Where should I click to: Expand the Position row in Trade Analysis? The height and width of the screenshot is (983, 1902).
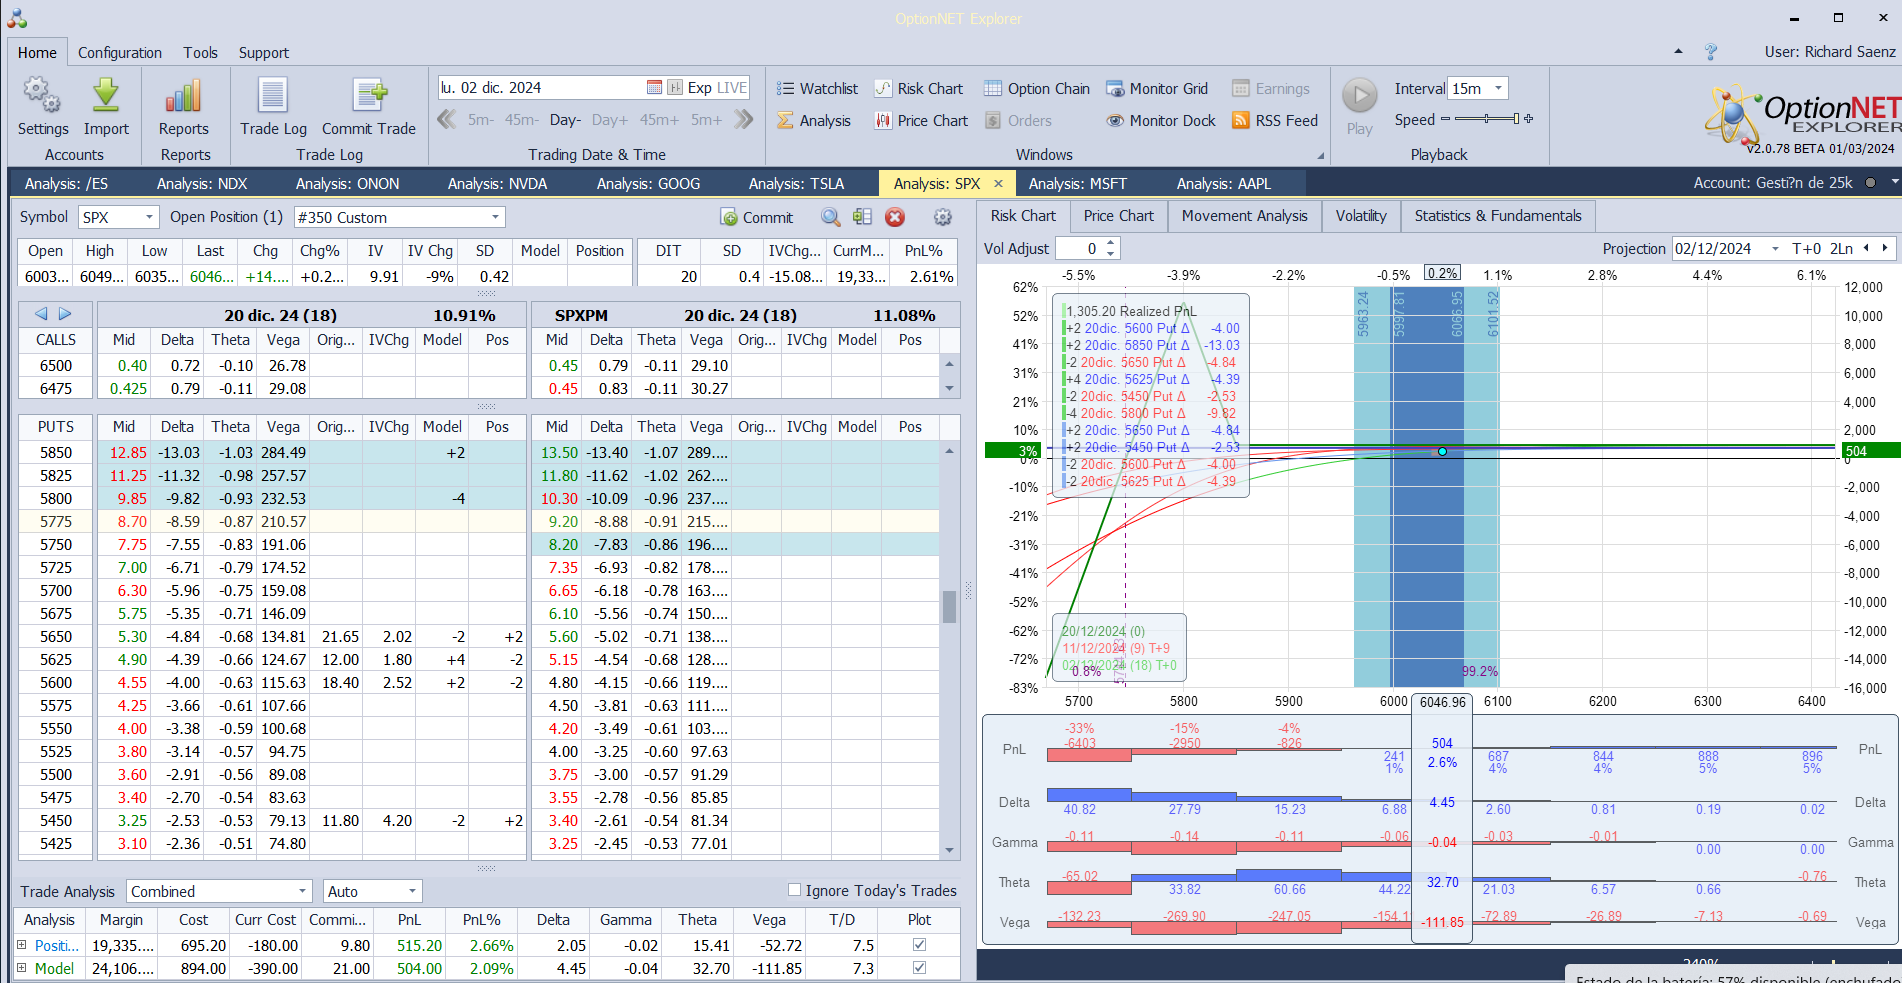pyautogui.click(x=21, y=945)
